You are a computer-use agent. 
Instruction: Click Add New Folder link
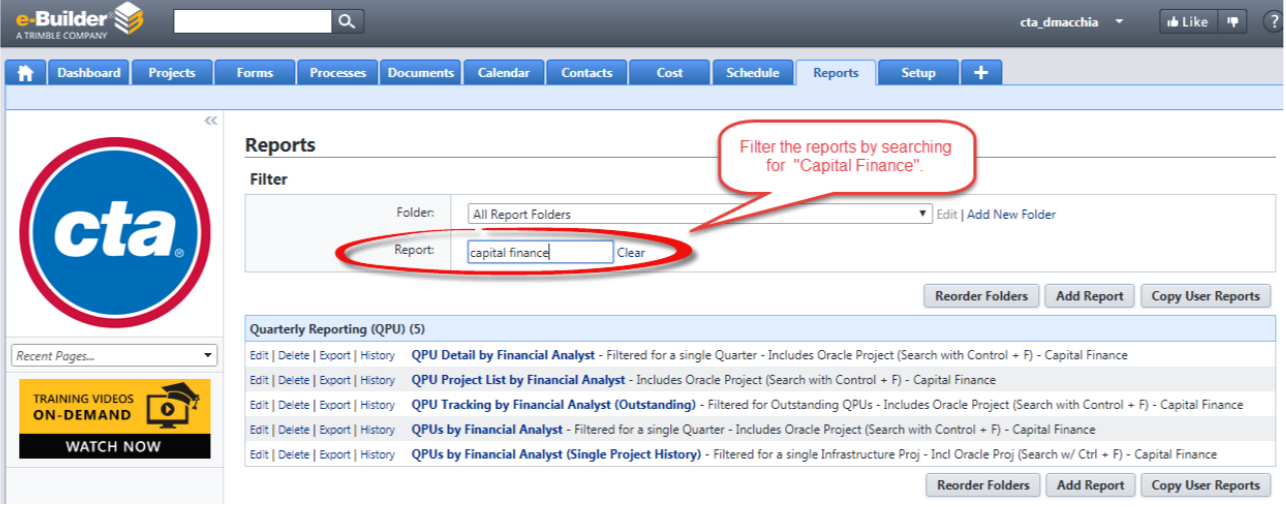[x=1011, y=214]
